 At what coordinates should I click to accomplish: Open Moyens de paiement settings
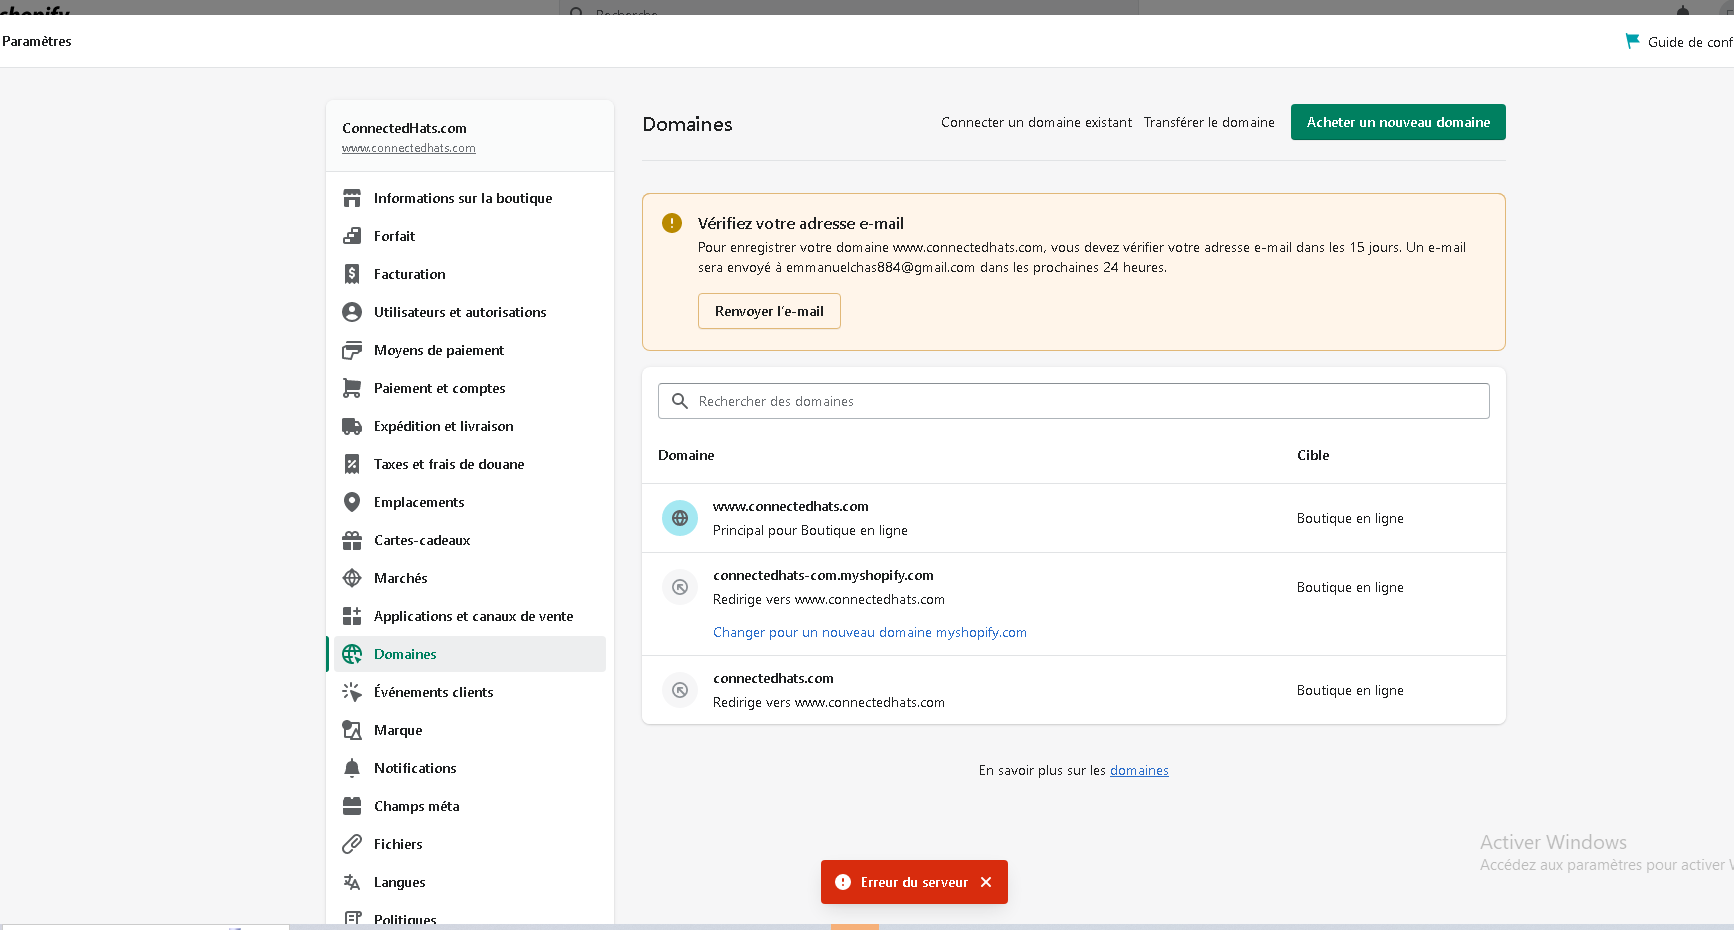[x=438, y=350]
